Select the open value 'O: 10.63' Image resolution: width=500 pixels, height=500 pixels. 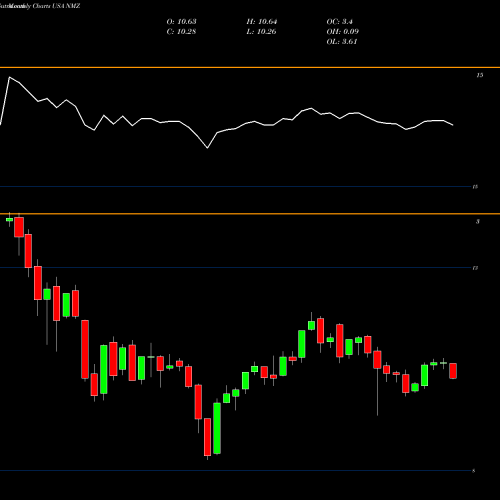181,22
